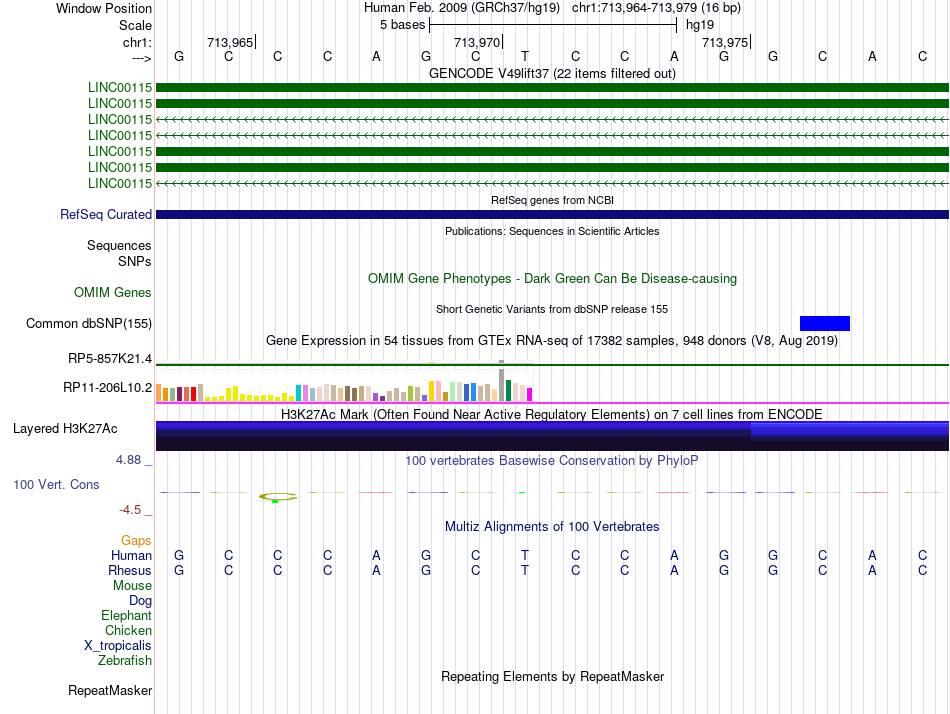
Task: Open the OMIM Gene Phenotypes track title
Action: pyautogui.click(x=552, y=278)
